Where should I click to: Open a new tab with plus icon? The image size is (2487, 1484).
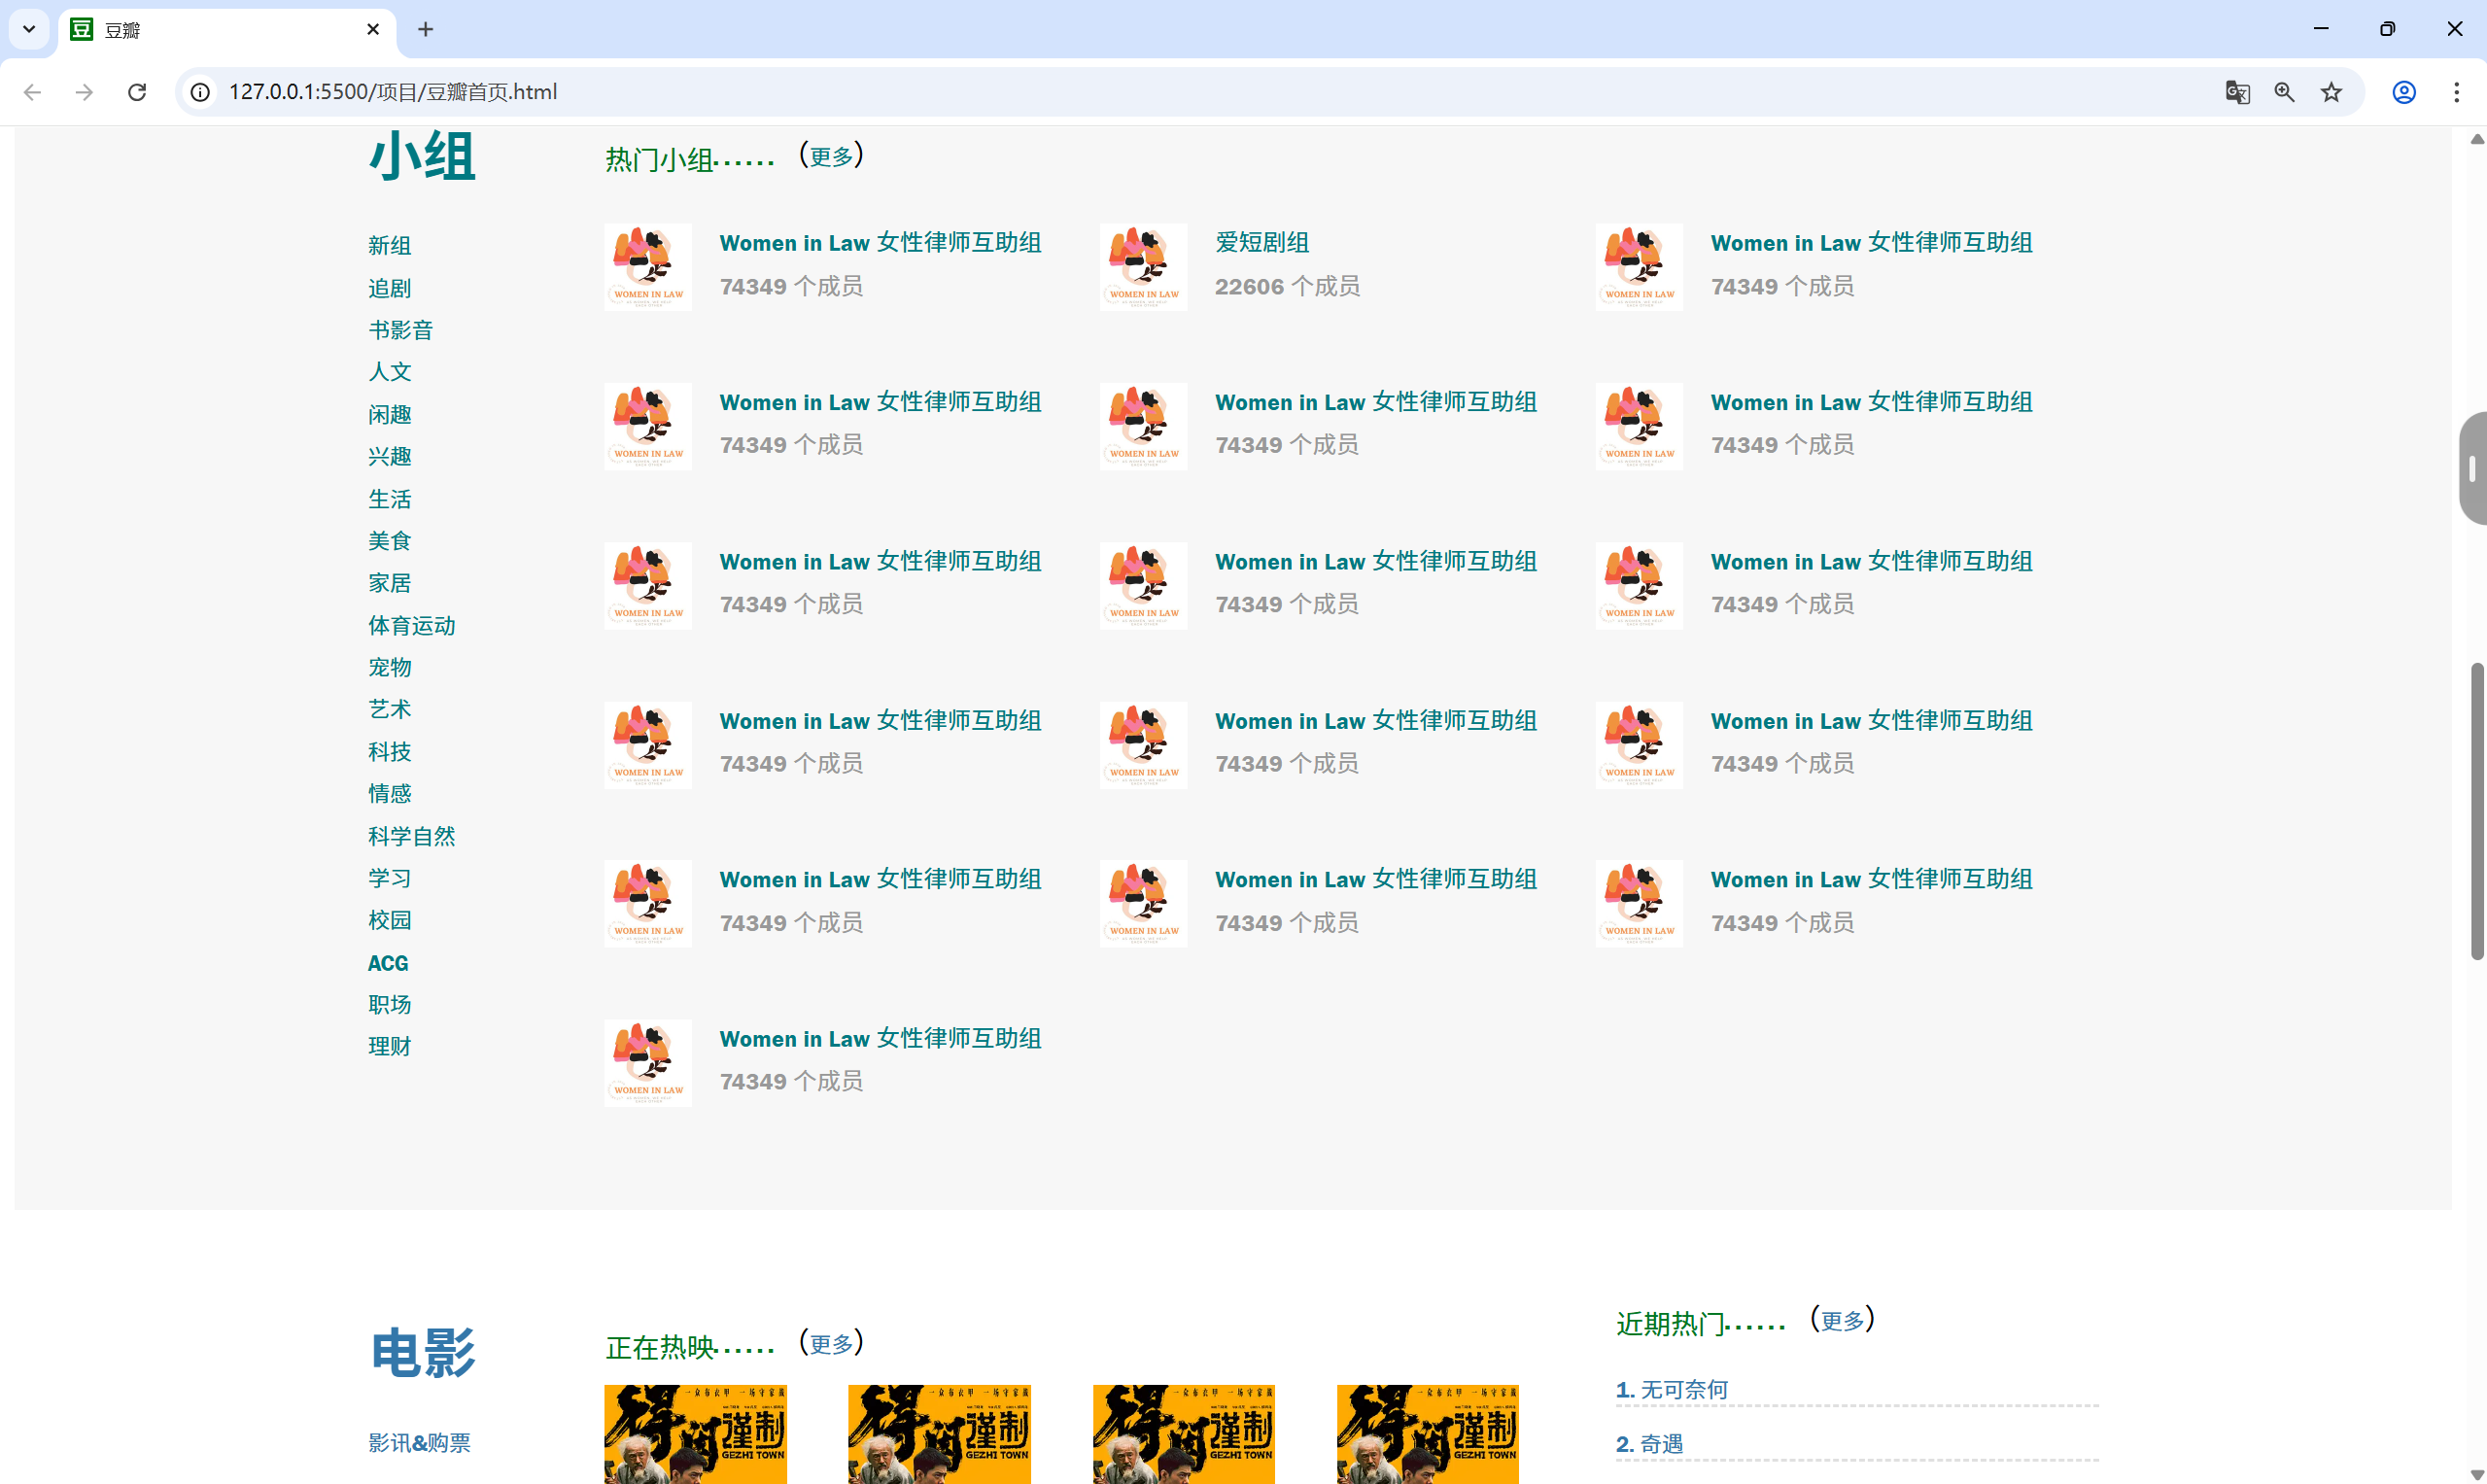pos(426,29)
